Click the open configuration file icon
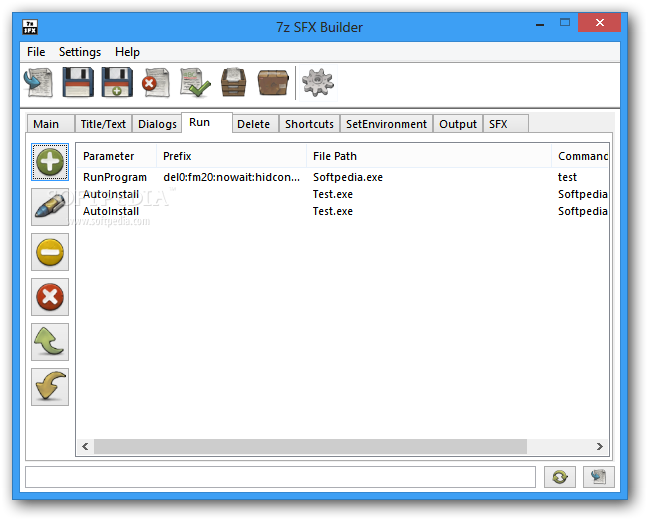Viewport: 648px width, 520px height. pos(38,82)
